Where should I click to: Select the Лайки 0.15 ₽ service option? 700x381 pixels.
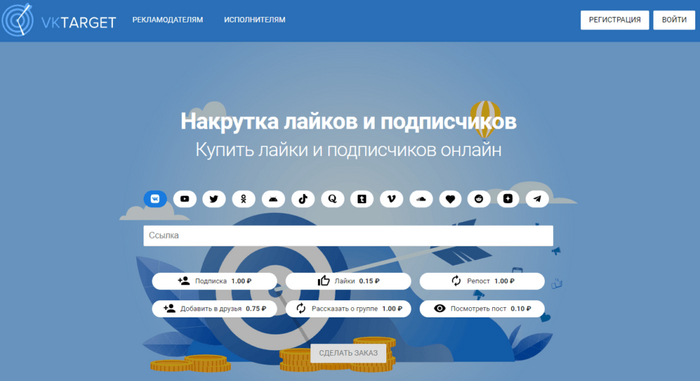pos(348,281)
